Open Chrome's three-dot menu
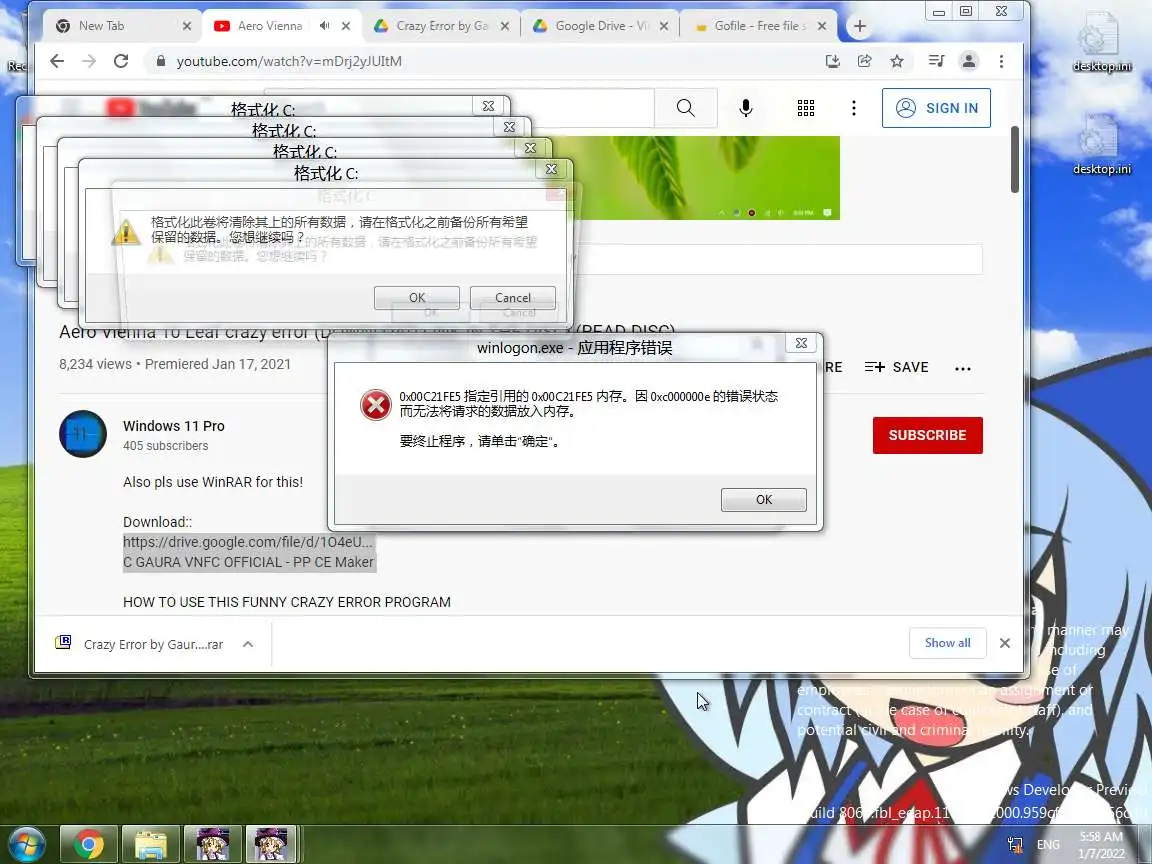This screenshot has width=1152, height=864. click(1001, 61)
